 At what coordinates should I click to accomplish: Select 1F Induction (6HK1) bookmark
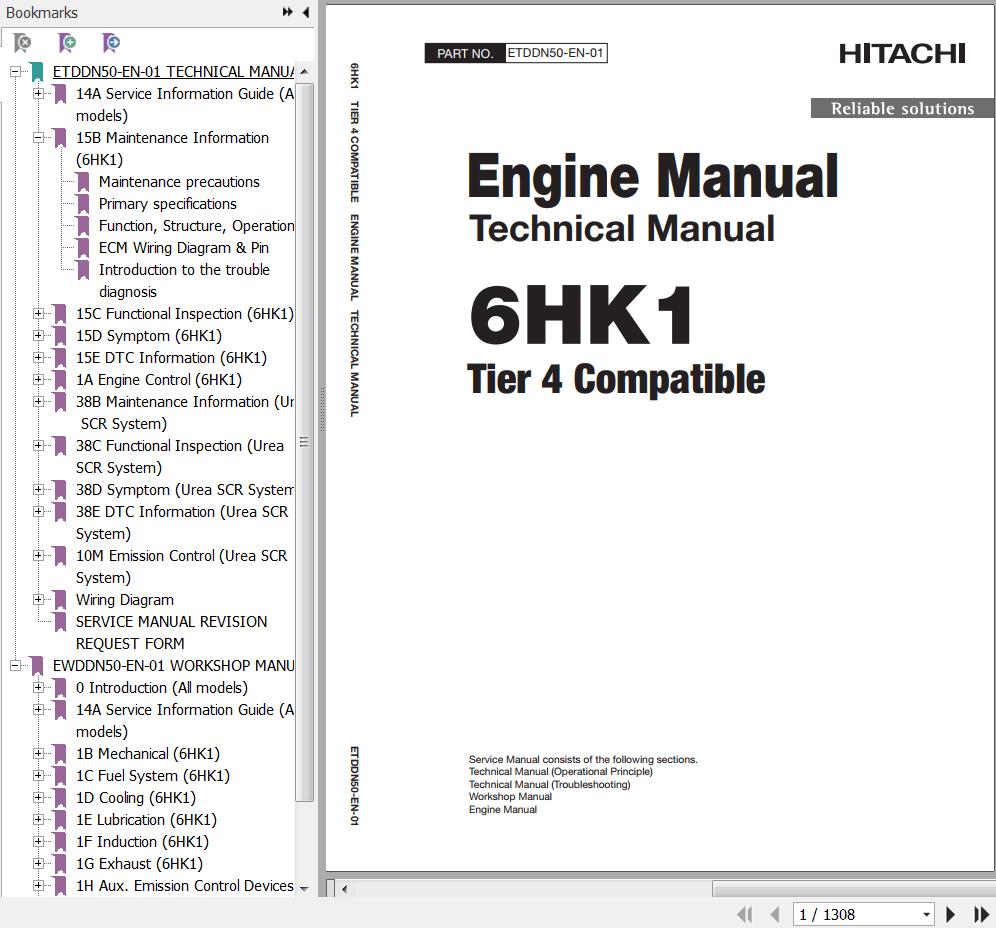pyautogui.click(x=142, y=842)
